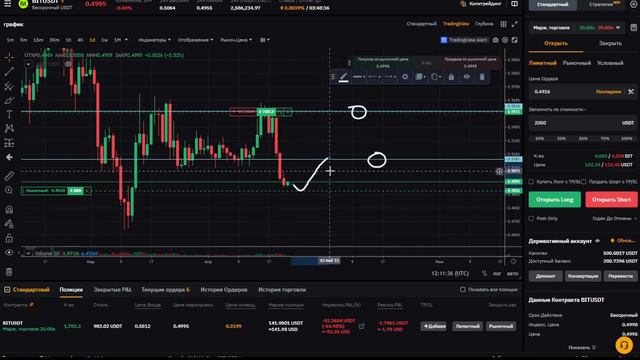Open the Рыноч.Цена dropdown
Screen dimensions: 640x360
click(x=236, y=40)
